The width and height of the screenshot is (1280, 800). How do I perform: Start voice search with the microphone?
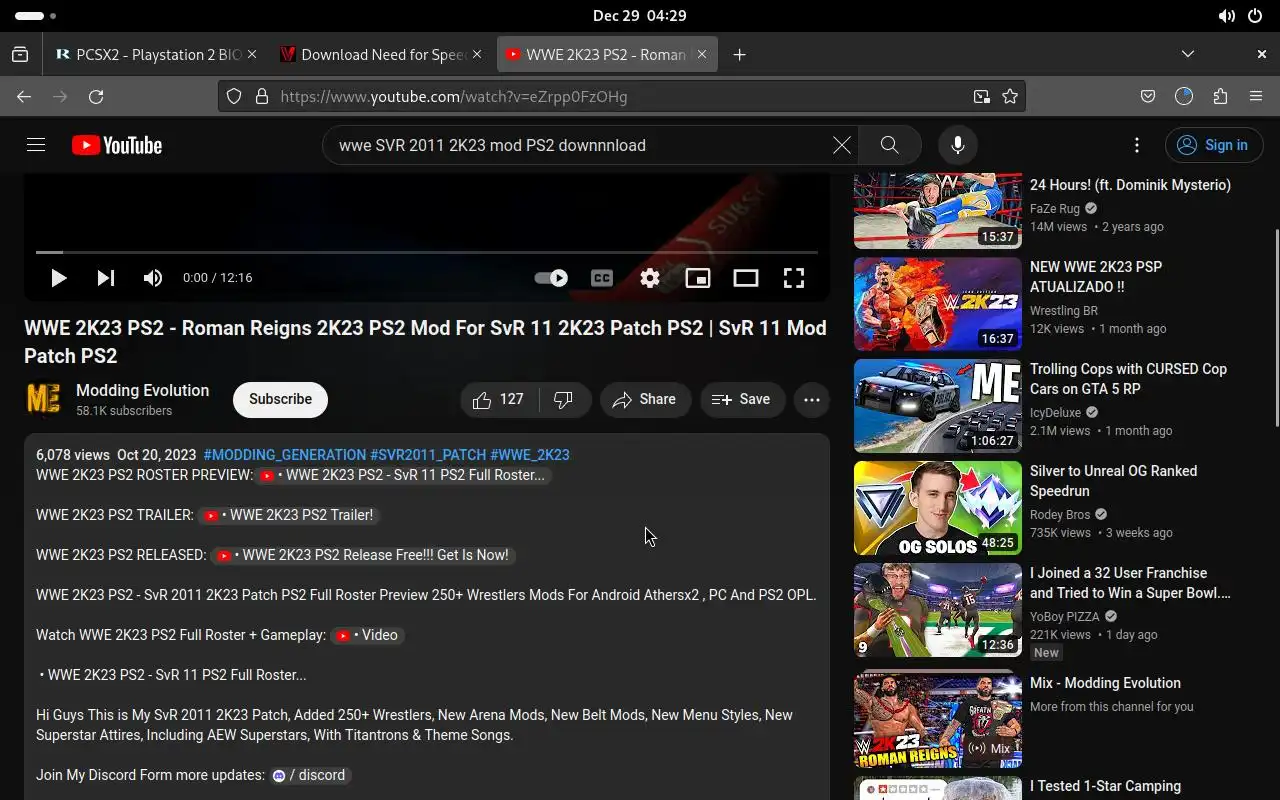(x=957, y=145)
